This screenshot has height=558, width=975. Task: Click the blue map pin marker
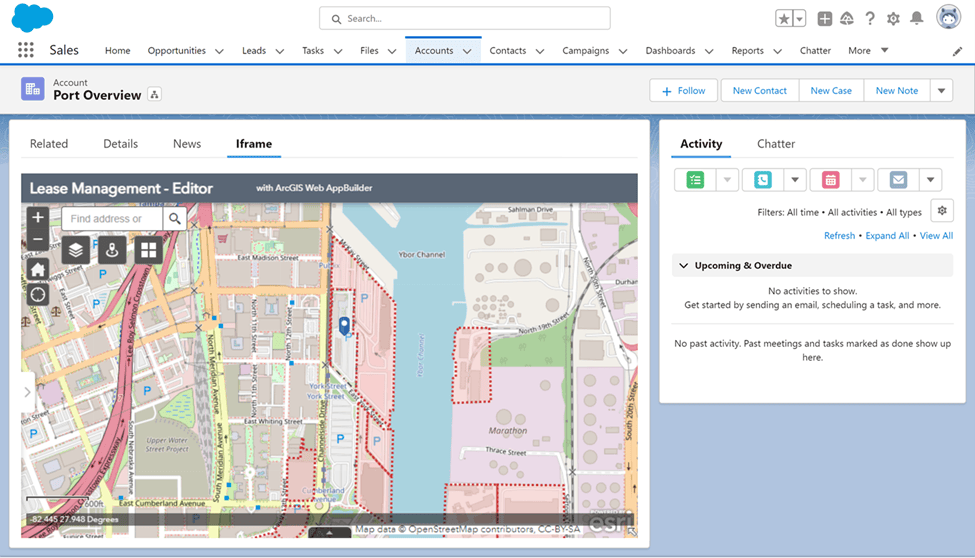pos(344,325)
